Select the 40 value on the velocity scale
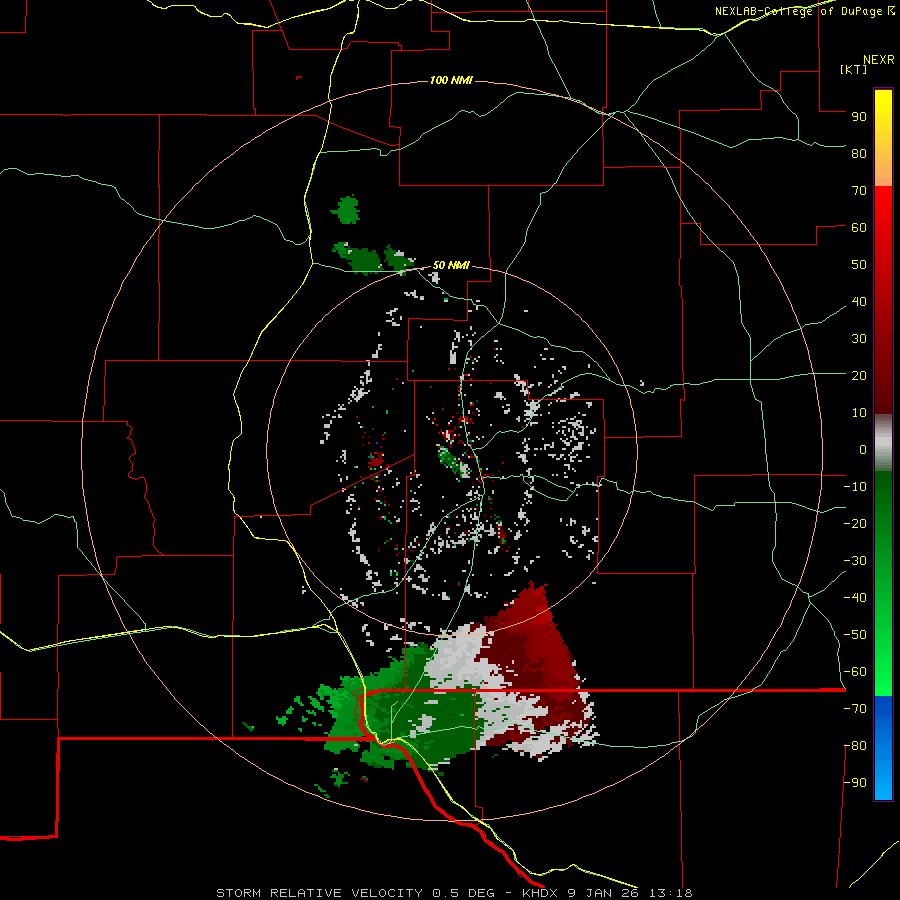900x900 pixels. pyautogui.click(x=859, y=302)
